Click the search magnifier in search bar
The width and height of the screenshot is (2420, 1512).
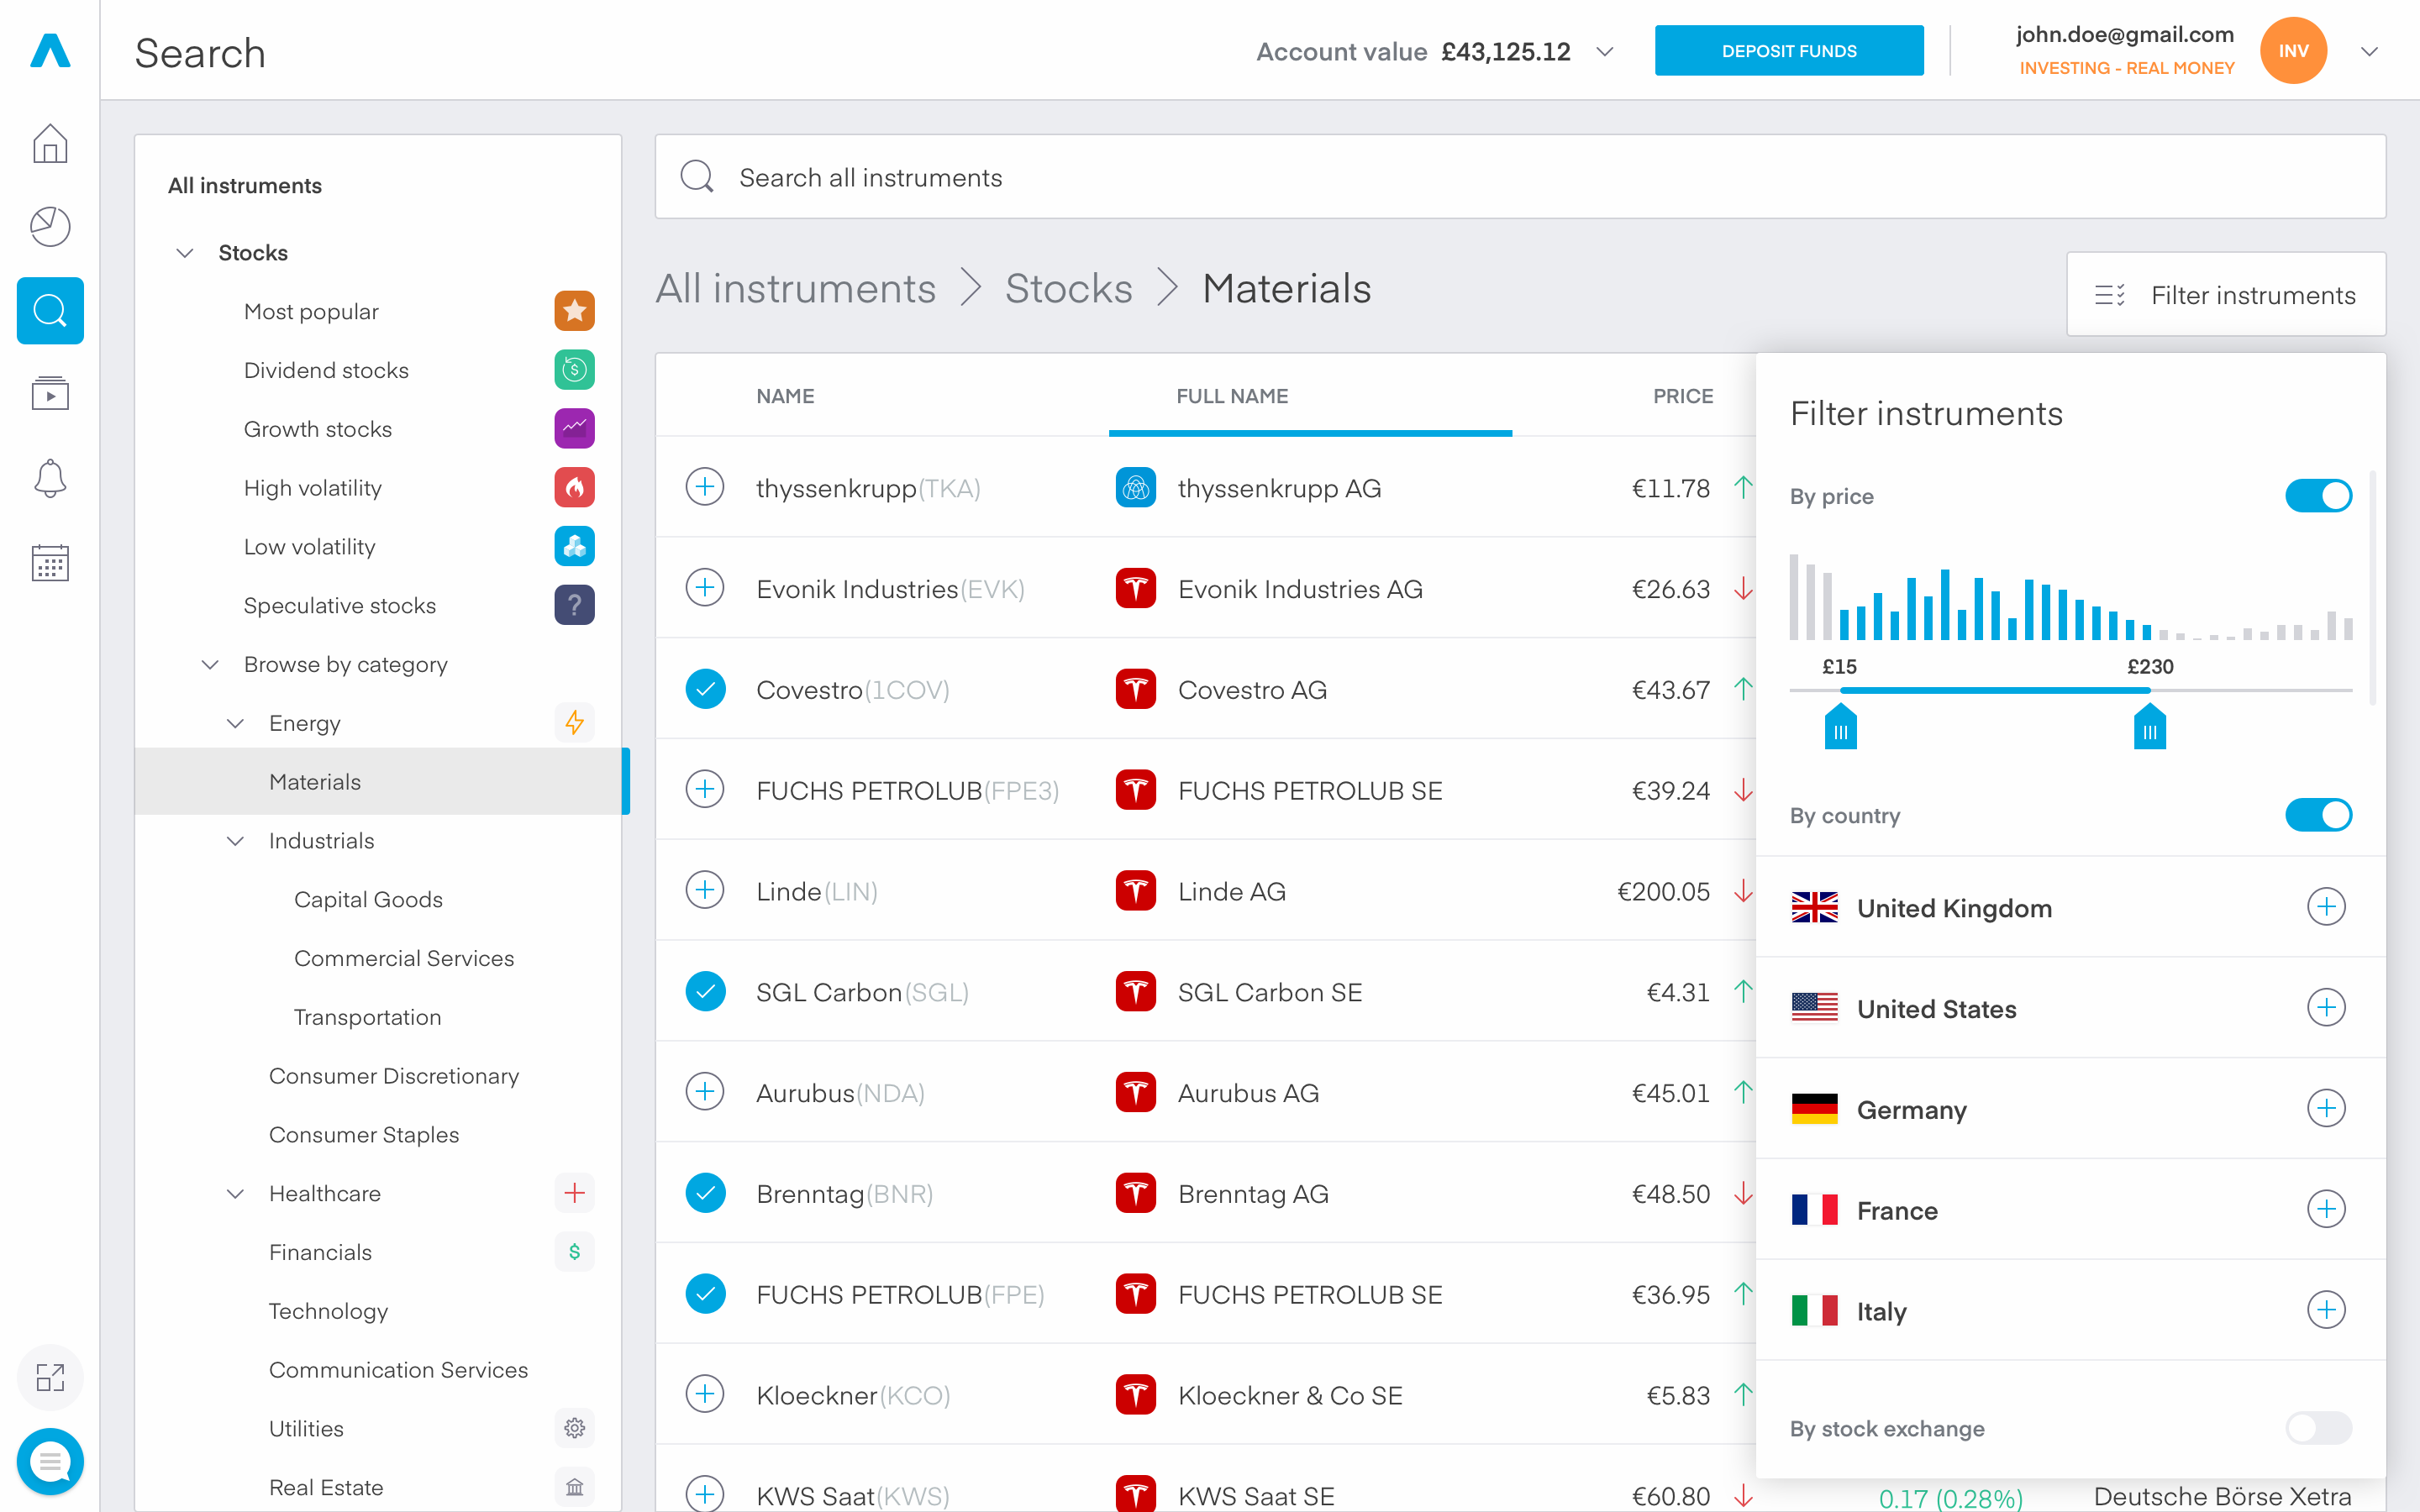[x=697, y=177]
